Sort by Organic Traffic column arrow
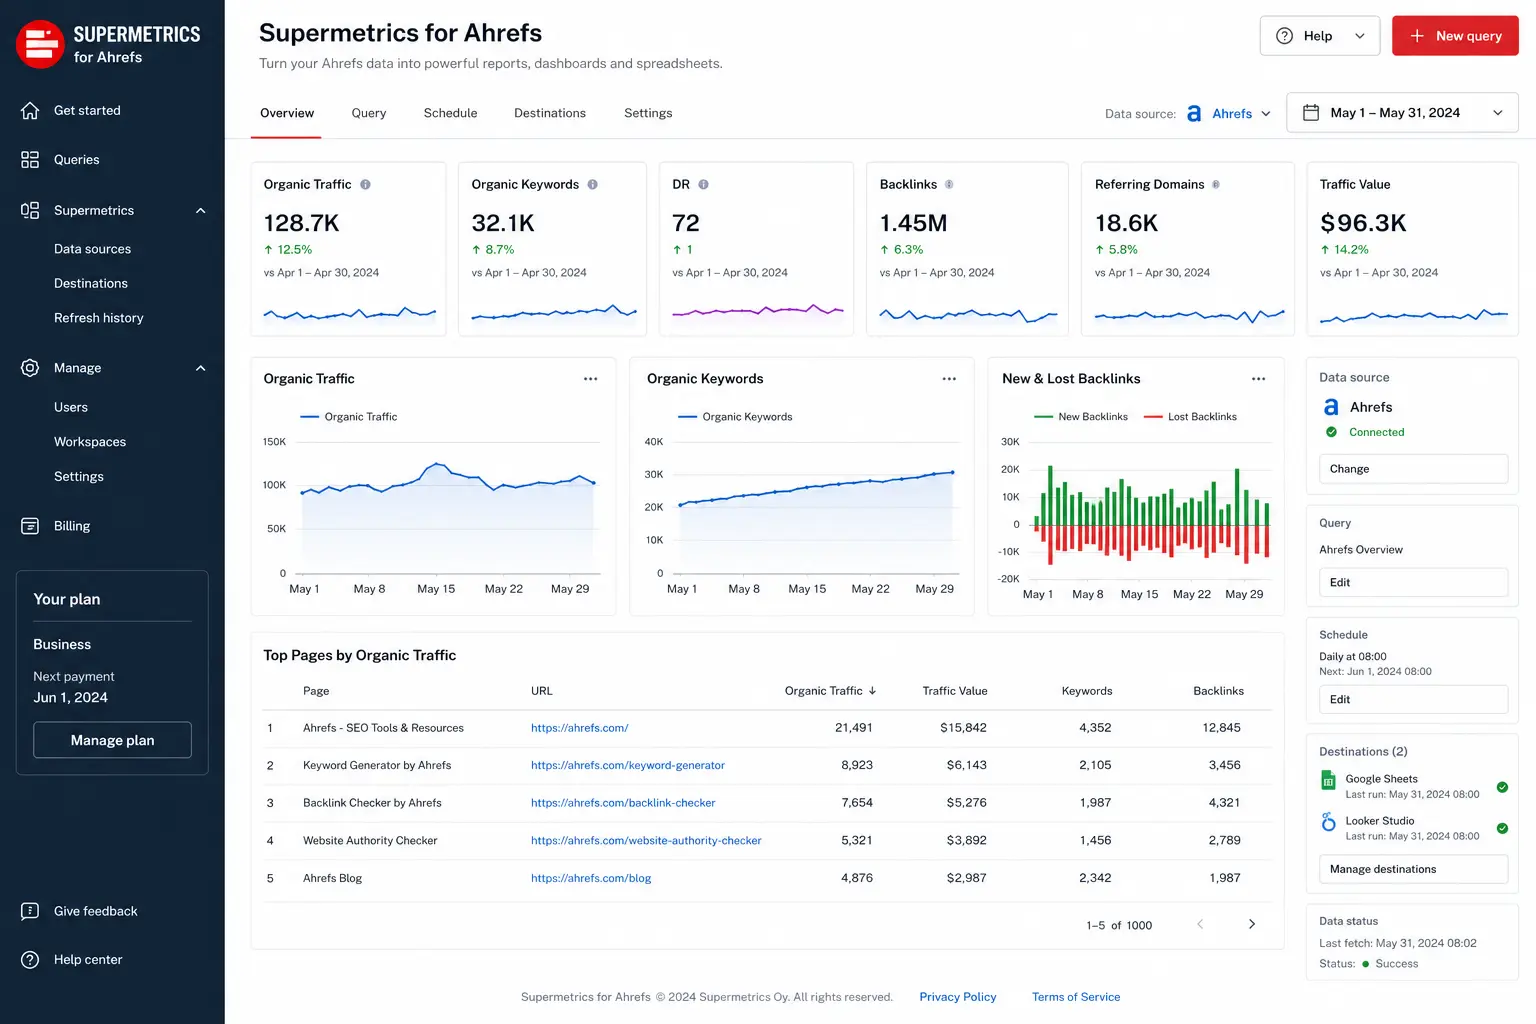Screen dimensions: 1536x1024 click(872, 691)
